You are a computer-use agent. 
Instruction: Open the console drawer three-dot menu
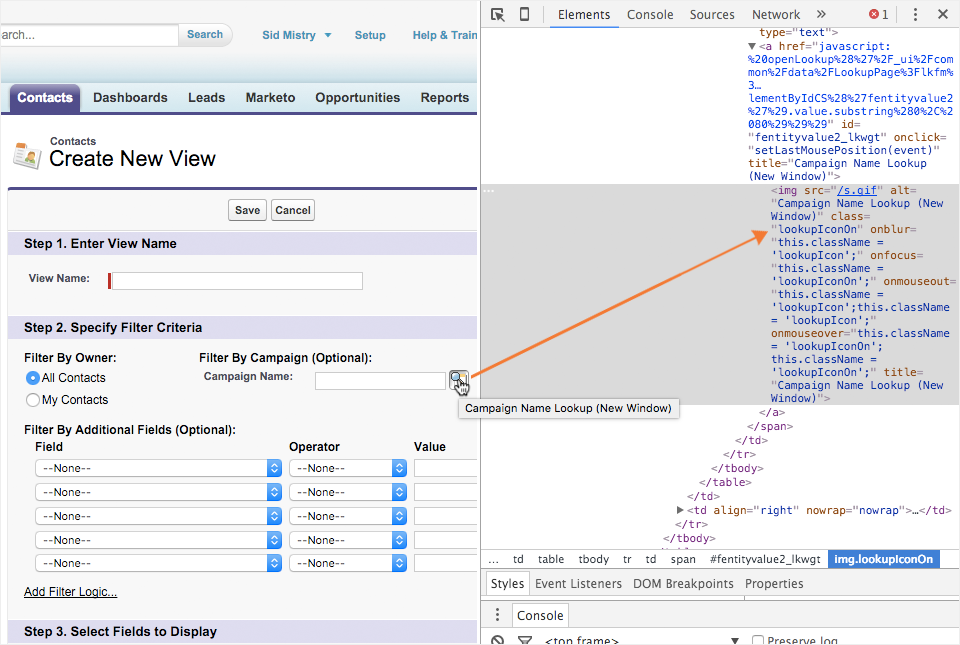point(497,615)
